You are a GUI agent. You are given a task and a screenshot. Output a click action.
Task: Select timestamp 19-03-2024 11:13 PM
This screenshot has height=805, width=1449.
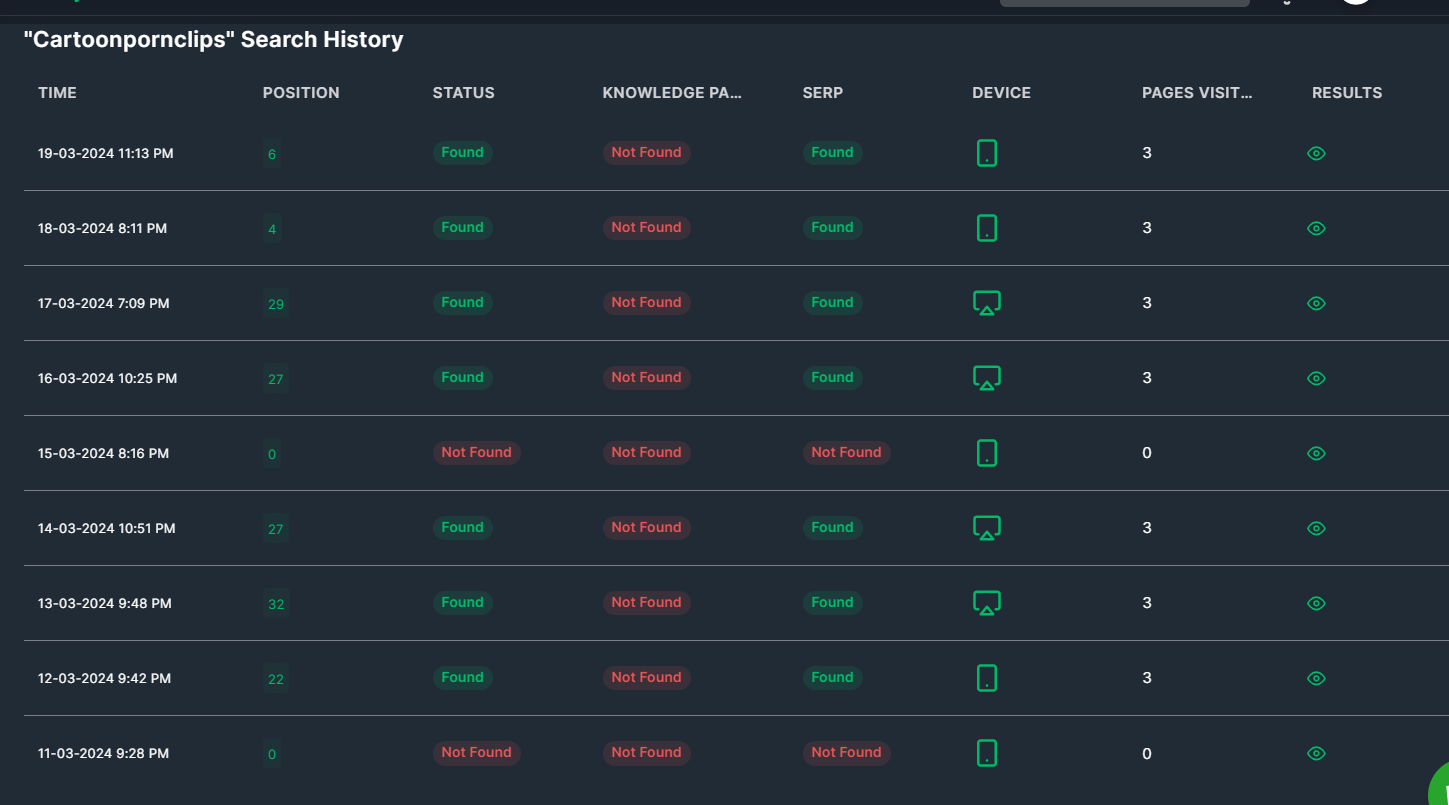pos(106,154)
